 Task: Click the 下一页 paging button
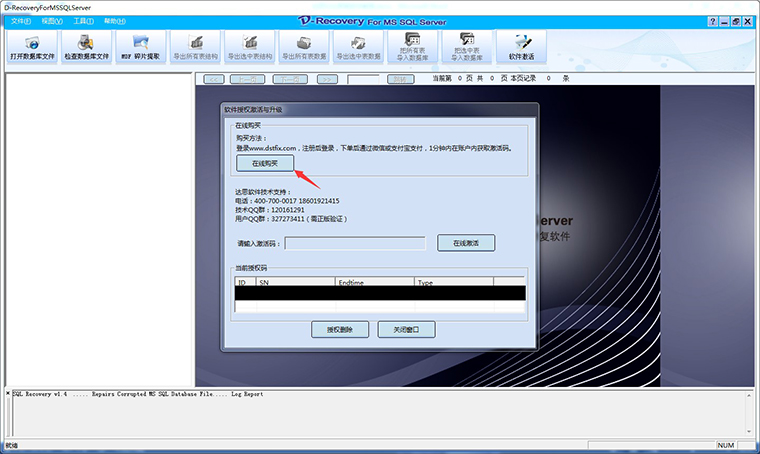coord(290,79)
